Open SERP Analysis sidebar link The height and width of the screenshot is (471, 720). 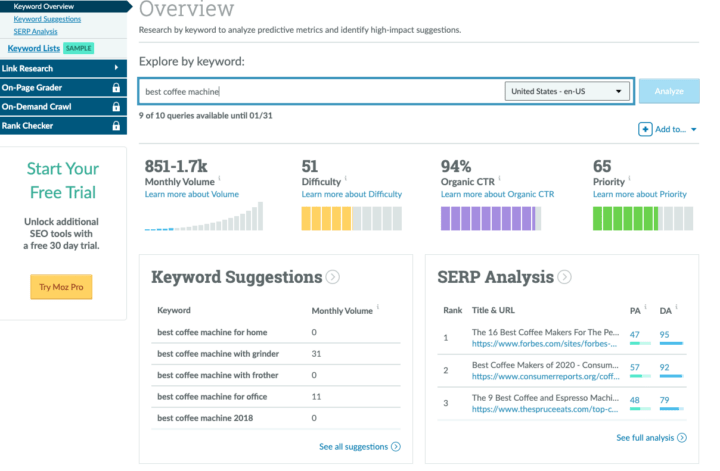[x=35, y=31]
